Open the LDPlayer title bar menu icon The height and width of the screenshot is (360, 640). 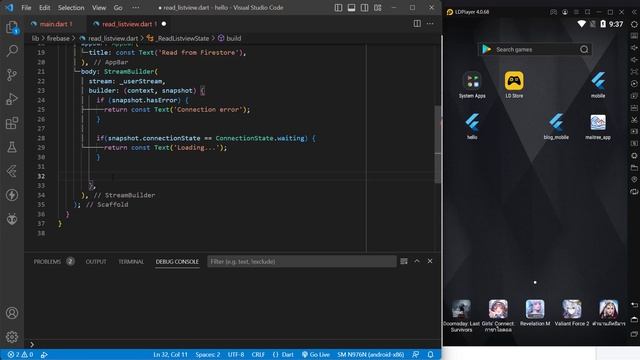point(576,12)
